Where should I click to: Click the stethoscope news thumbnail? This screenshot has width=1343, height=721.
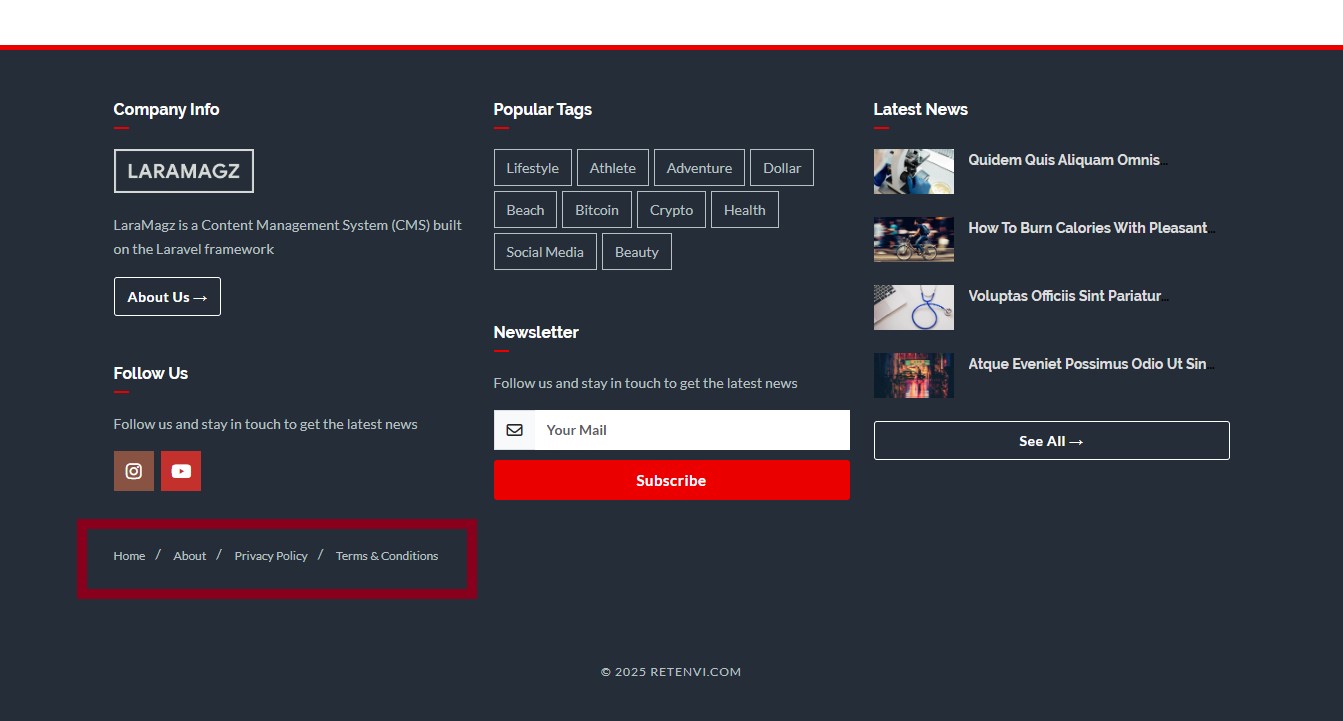pyautogui.click(x=913, y=307)
